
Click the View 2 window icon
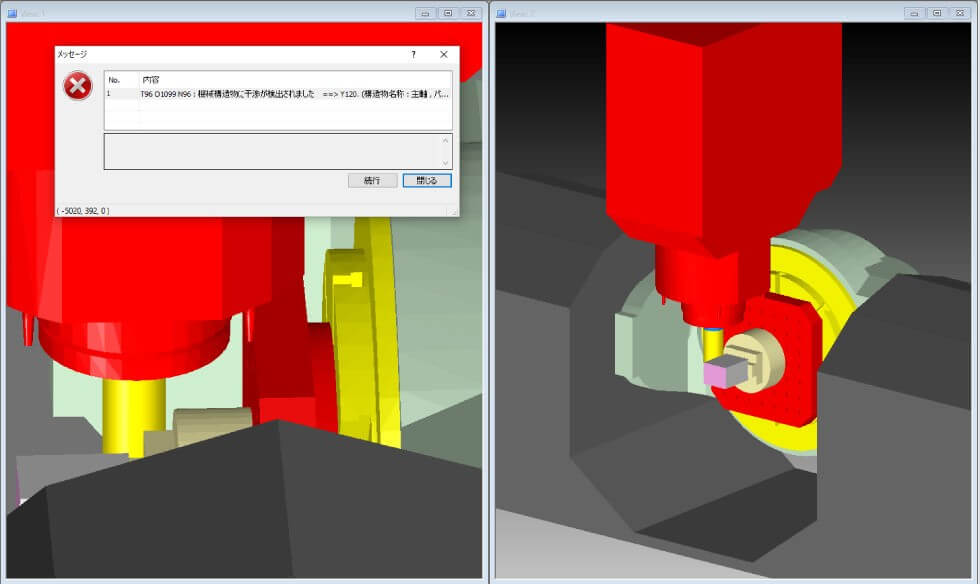(x=502, y=13)
